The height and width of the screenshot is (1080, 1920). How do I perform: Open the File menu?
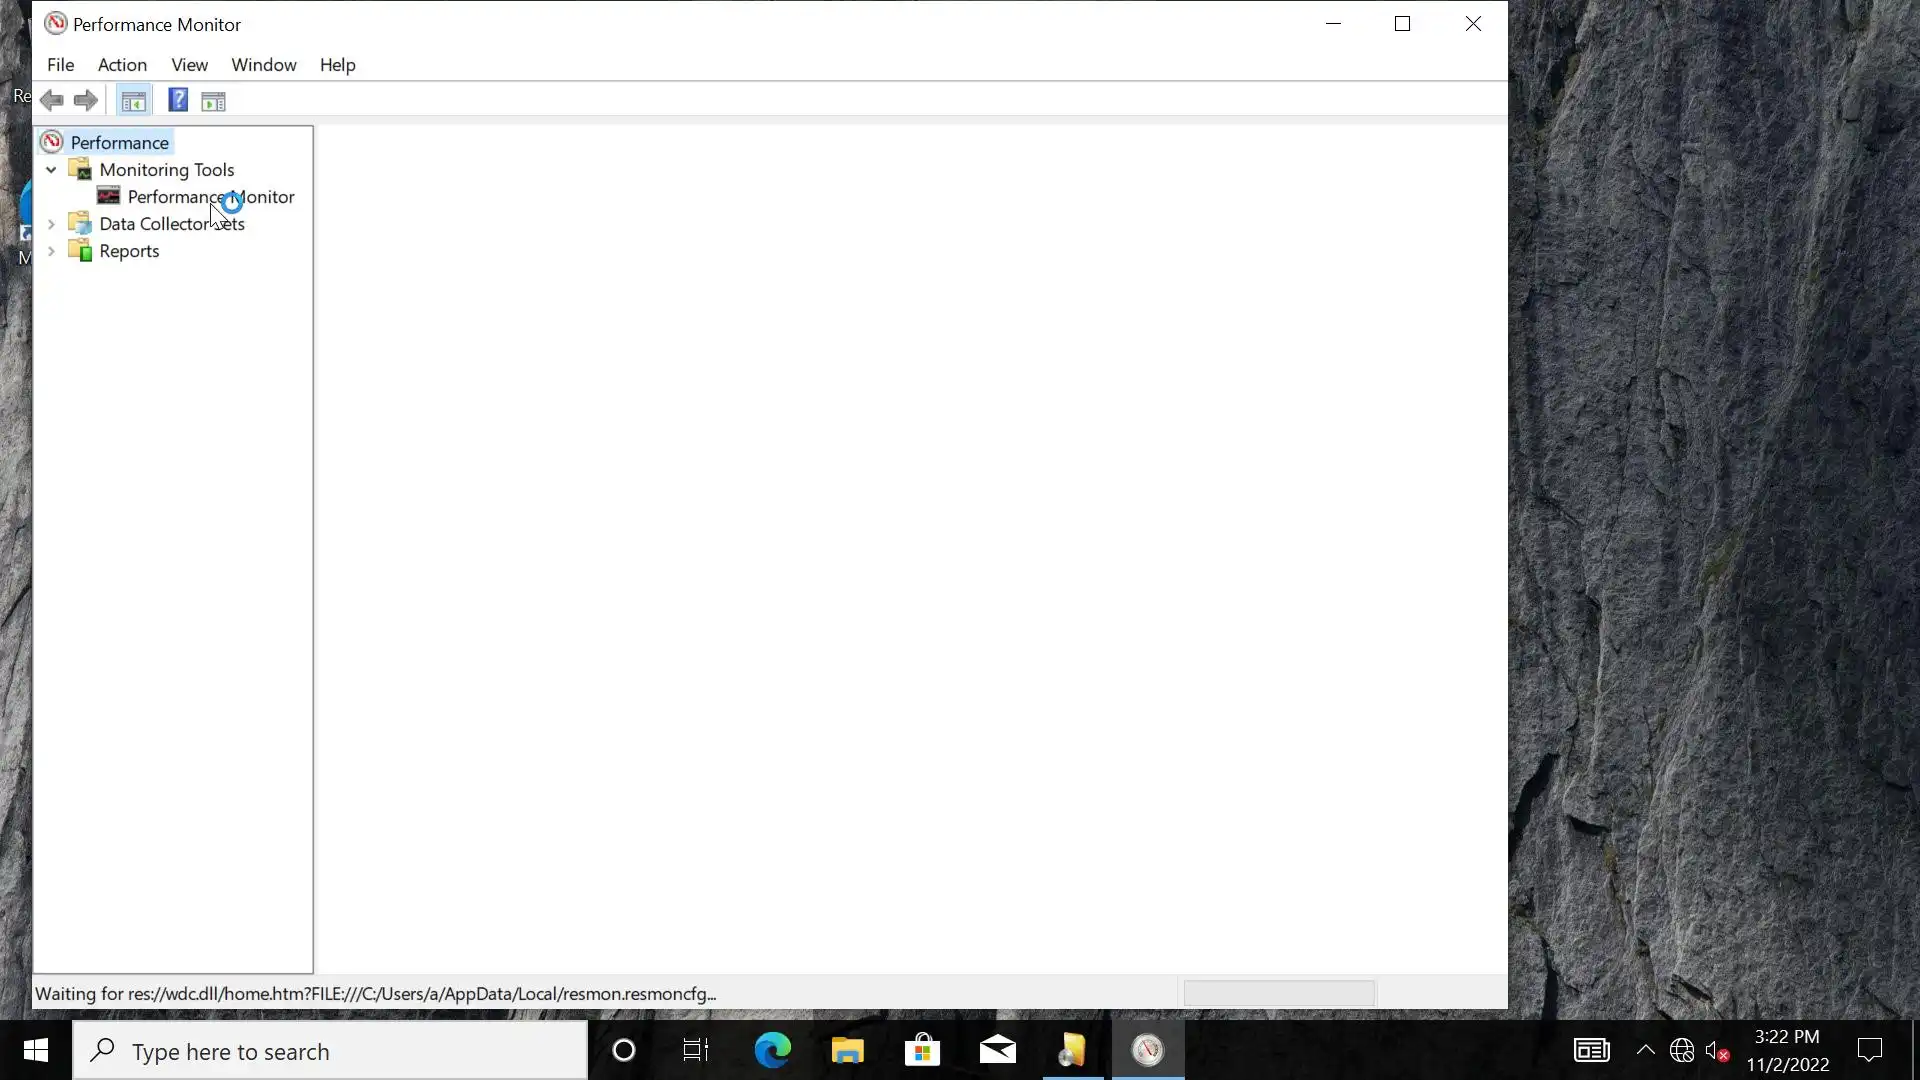point(60,65)
